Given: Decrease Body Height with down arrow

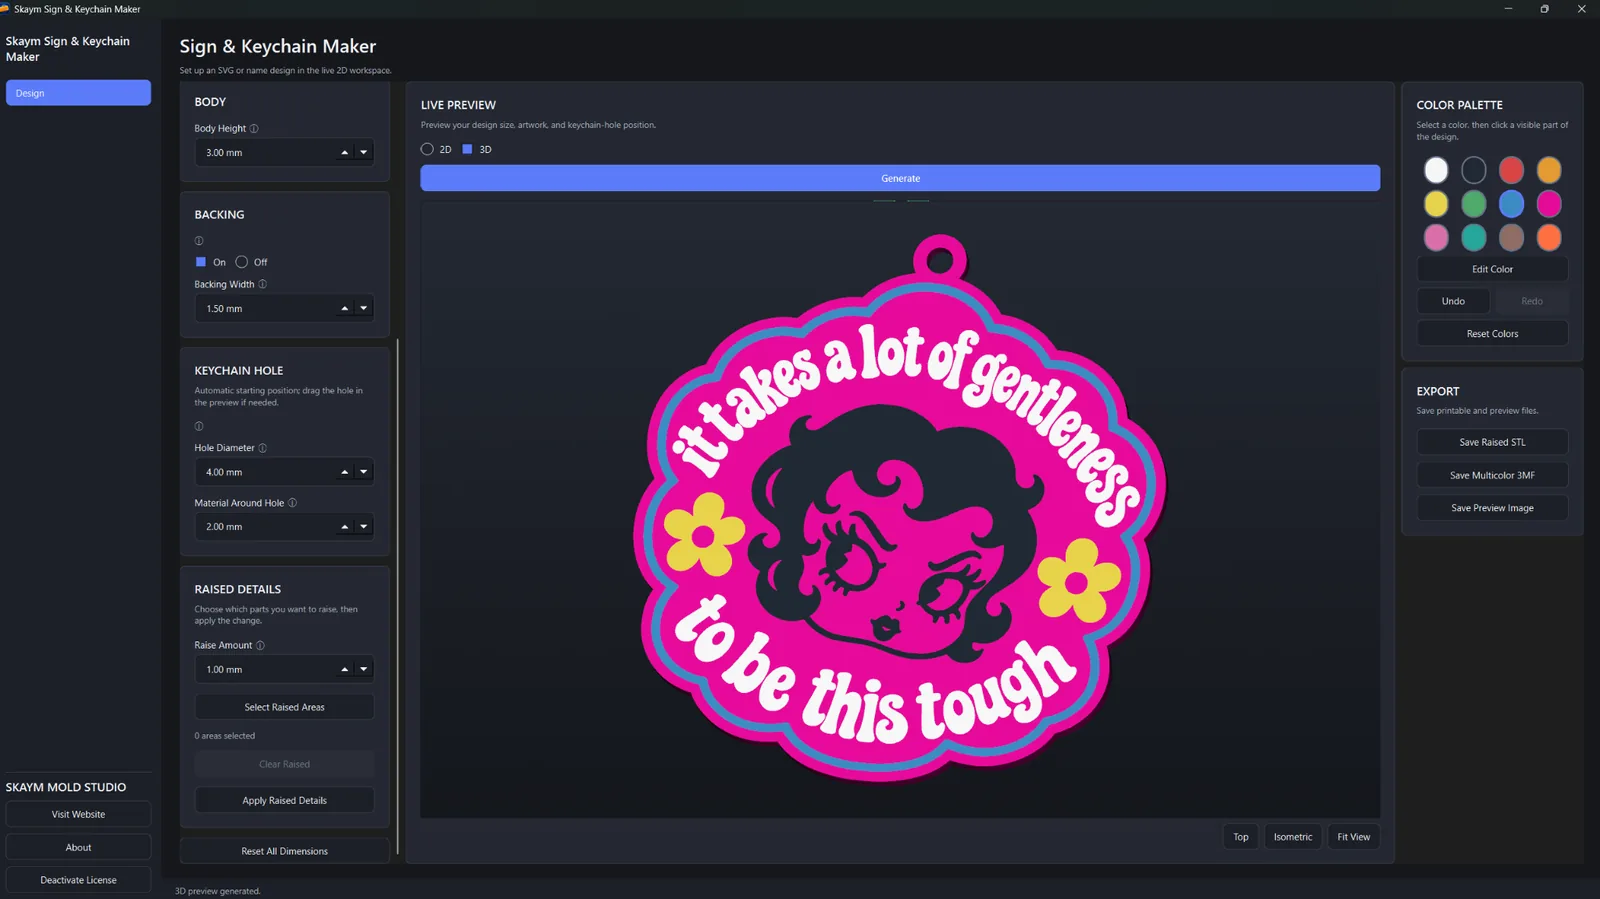Looking at the screenshot, I should pos(364,153).
